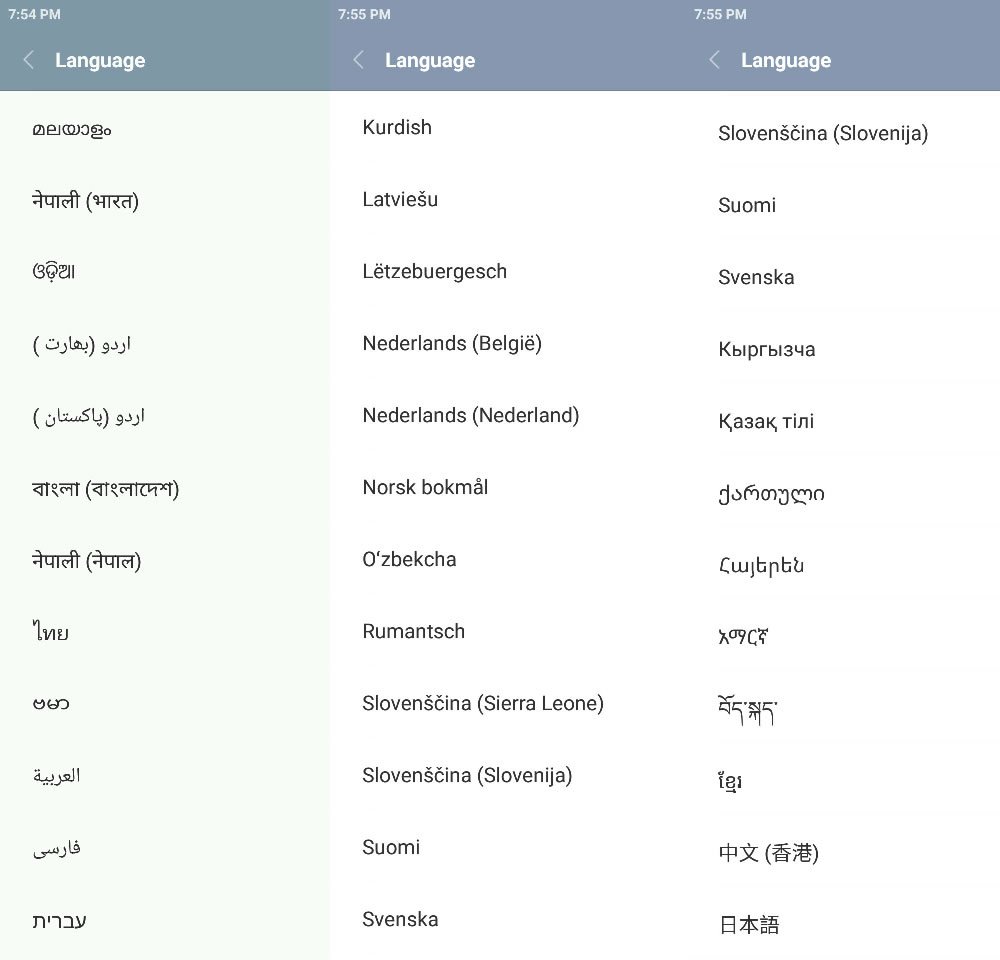Select Norsk bokmål
Image resolution: width=1000 pixels, height=960 pixels.
pos(424,487)
